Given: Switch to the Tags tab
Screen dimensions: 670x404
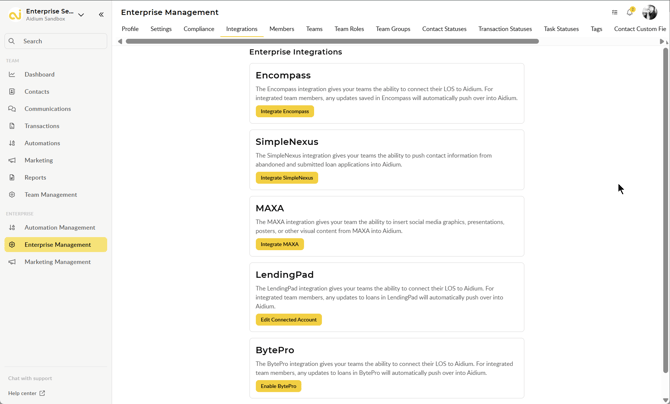Looking at the screenshot, I should [x=597, y=29].
